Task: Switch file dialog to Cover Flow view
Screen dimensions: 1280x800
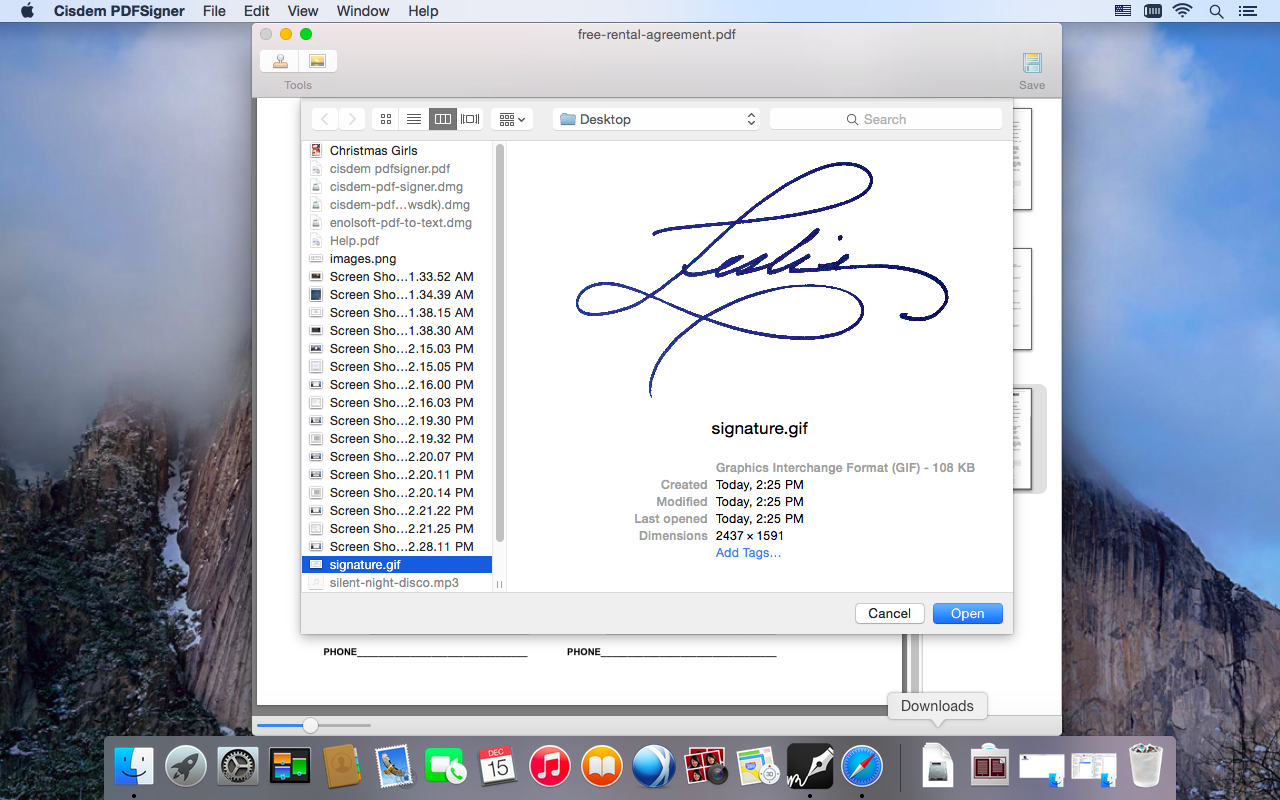Action: (470, 119)
